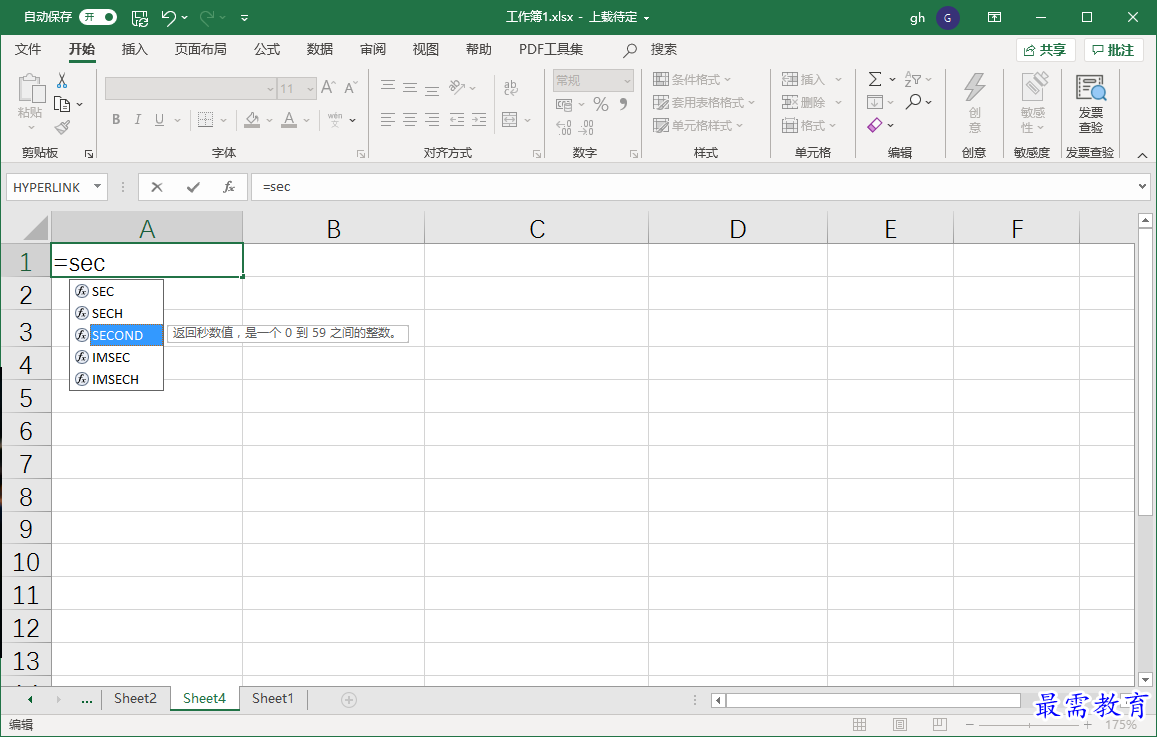The width and height of the screenshot is (1157, 737).
Task: Click the Font Color A swatch
Action: 289,120
